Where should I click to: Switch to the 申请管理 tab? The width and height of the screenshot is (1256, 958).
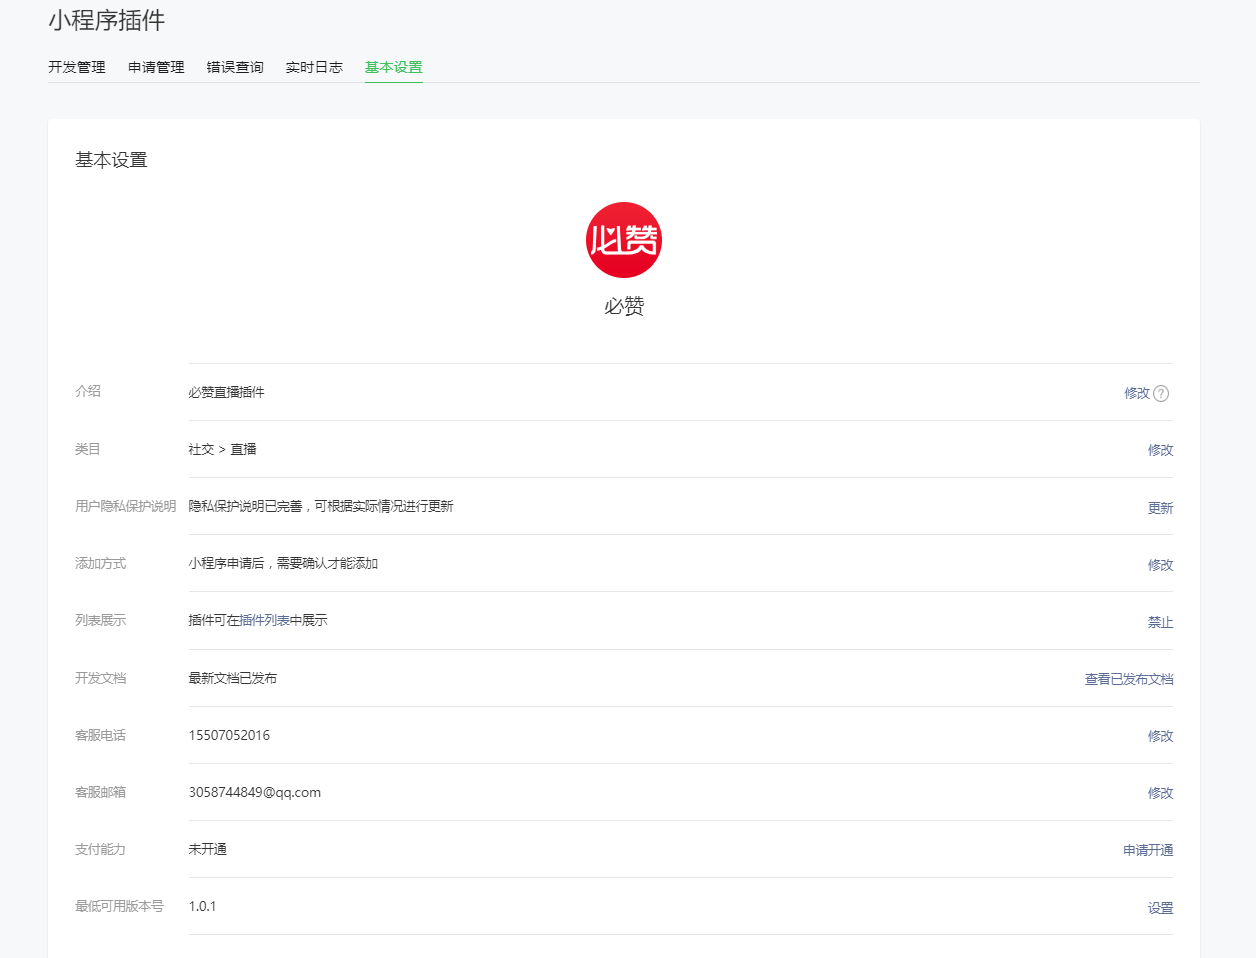[x=156, y=67]
